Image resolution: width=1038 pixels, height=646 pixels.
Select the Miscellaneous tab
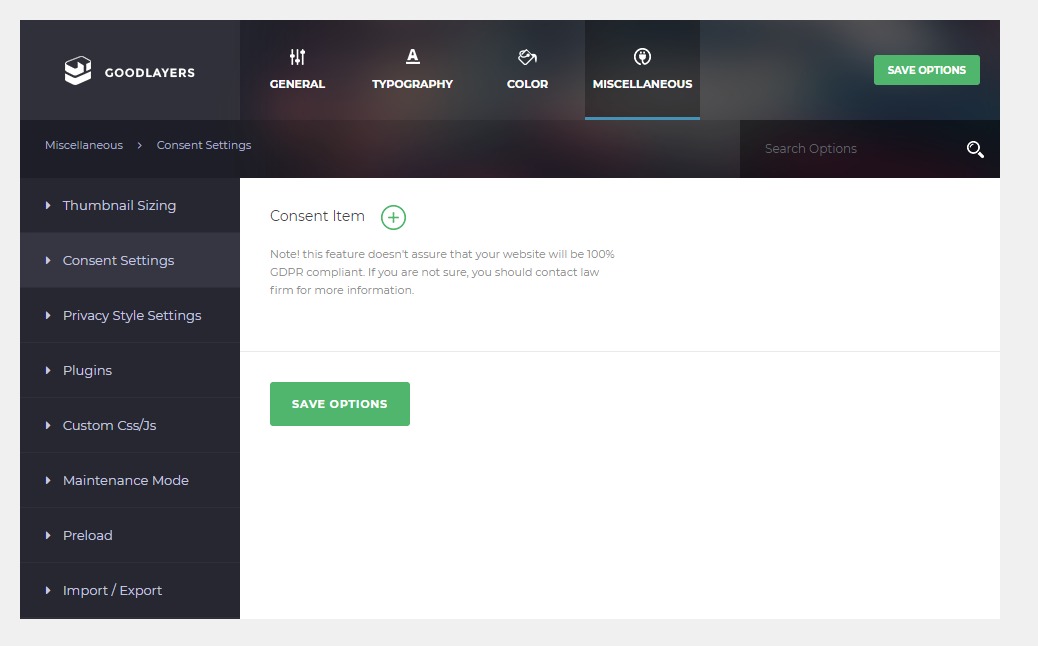point(642,70)
